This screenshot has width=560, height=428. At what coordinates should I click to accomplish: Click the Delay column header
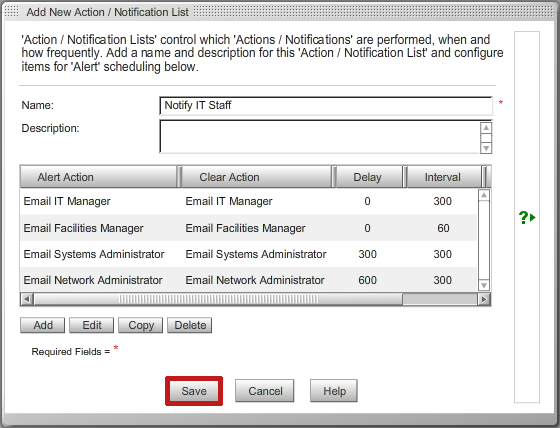click(369, 177)
